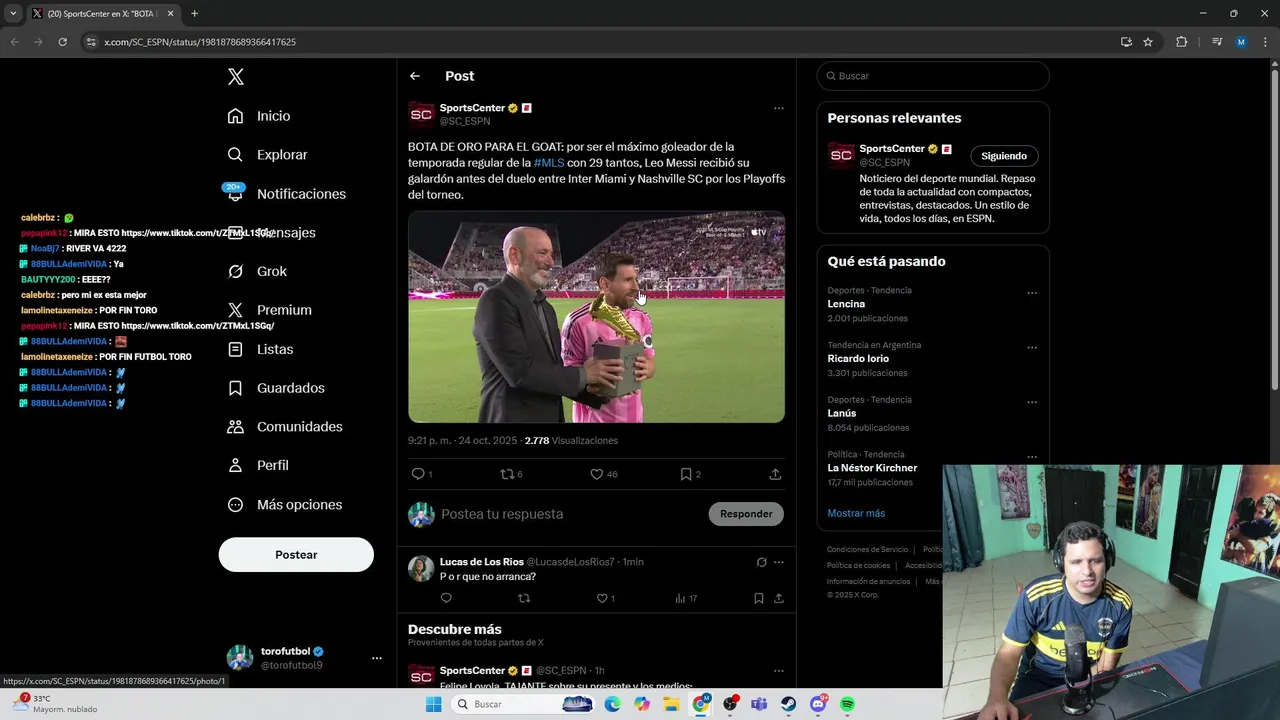1280x720 pixels.
Task: Open Lencina trend options
Action: coord(1032,293)
